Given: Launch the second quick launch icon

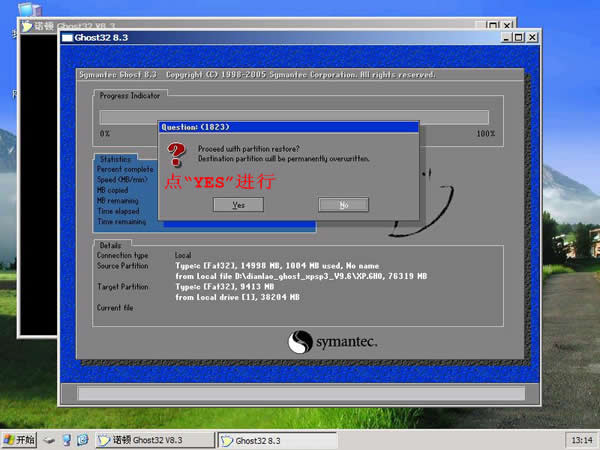Looking at the screenshot, I should (67, 440).
